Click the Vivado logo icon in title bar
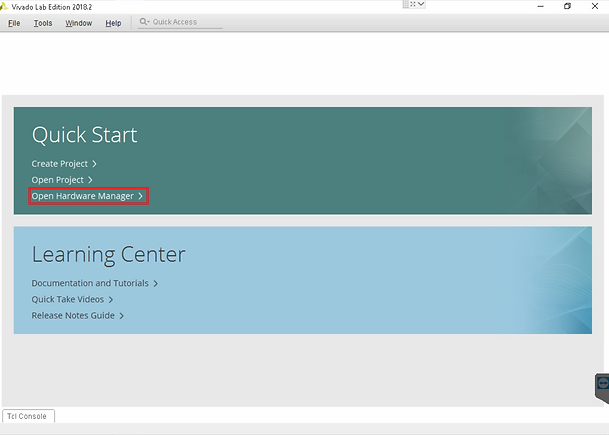The image size is (609, 435). click(x=3, y=6)
